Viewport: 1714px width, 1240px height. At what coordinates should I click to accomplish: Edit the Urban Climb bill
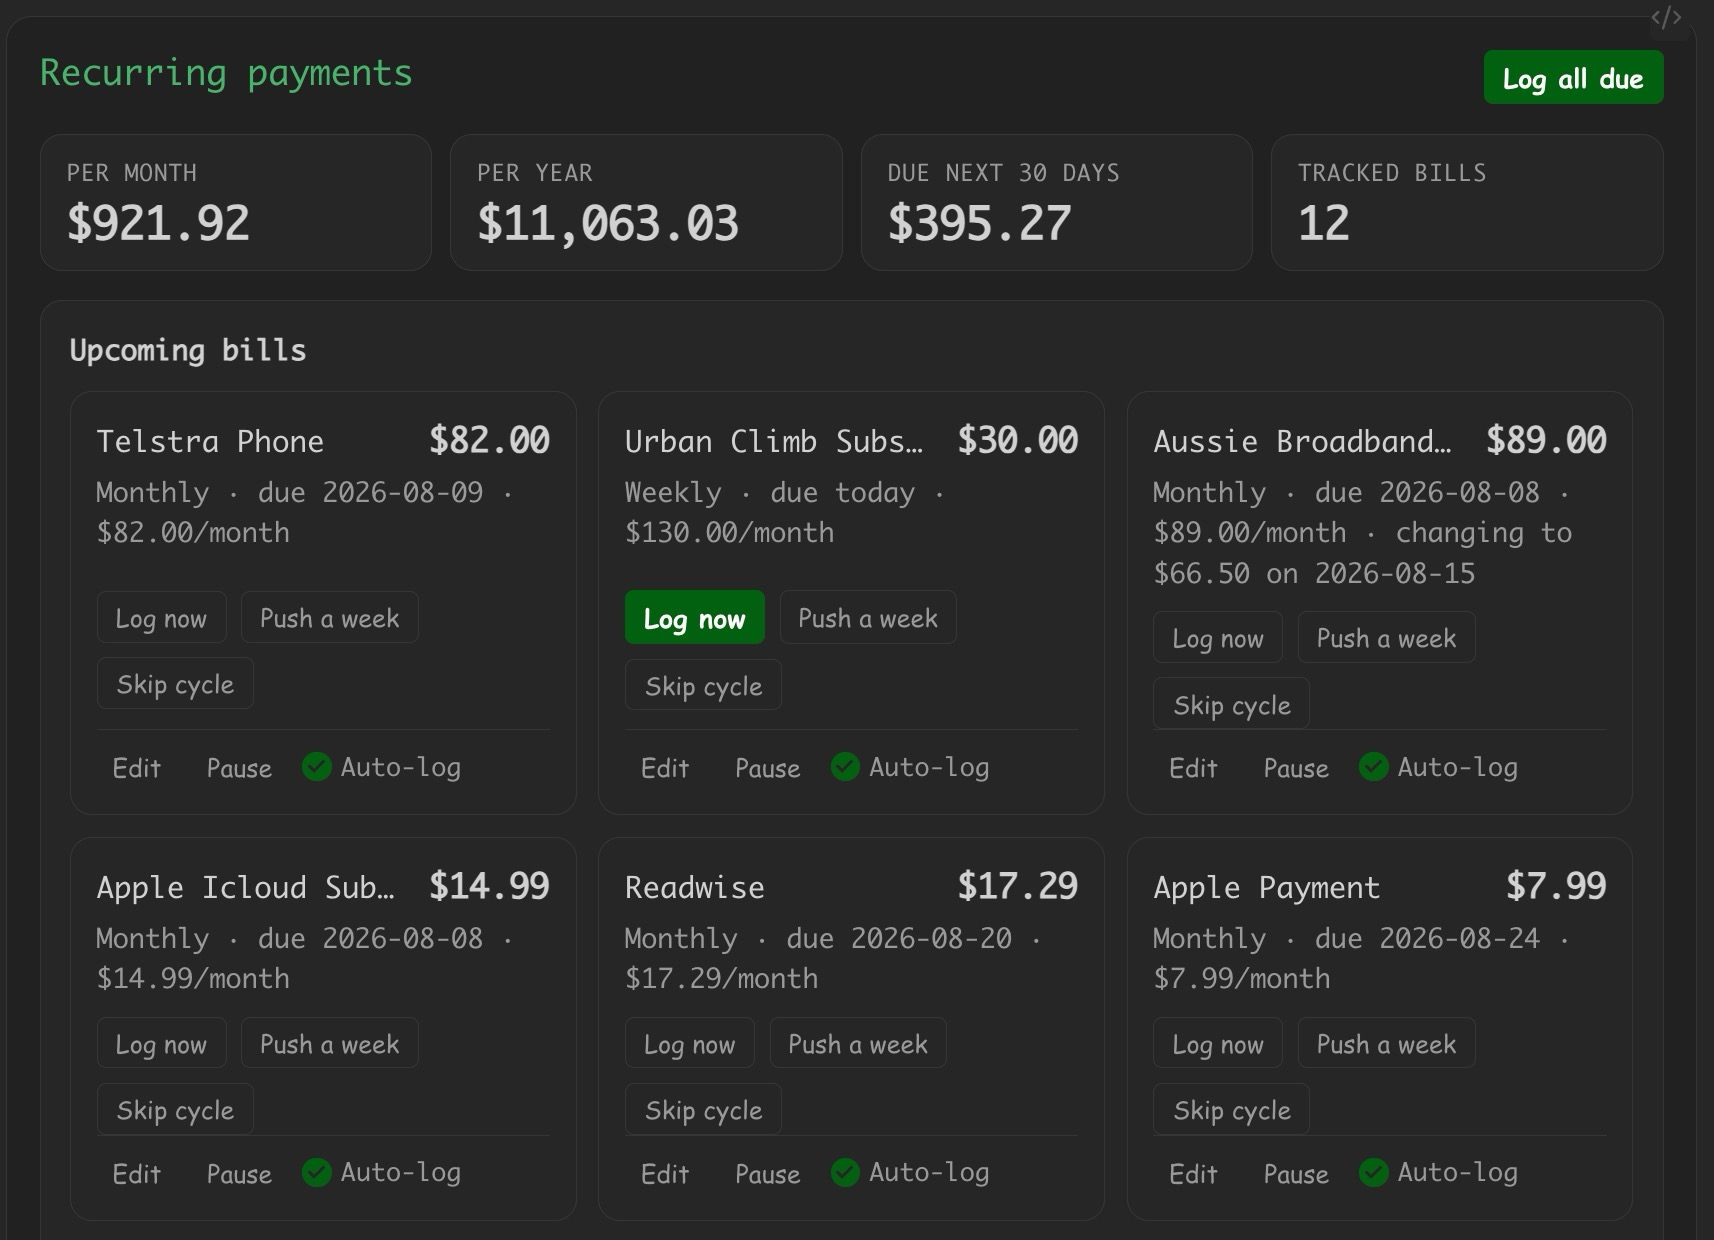[x=664, y=767]
